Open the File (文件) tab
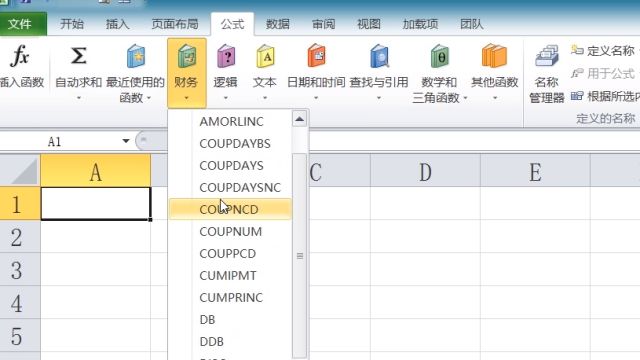Viewport: 640px width, 360px height. [x=22, y=24]
